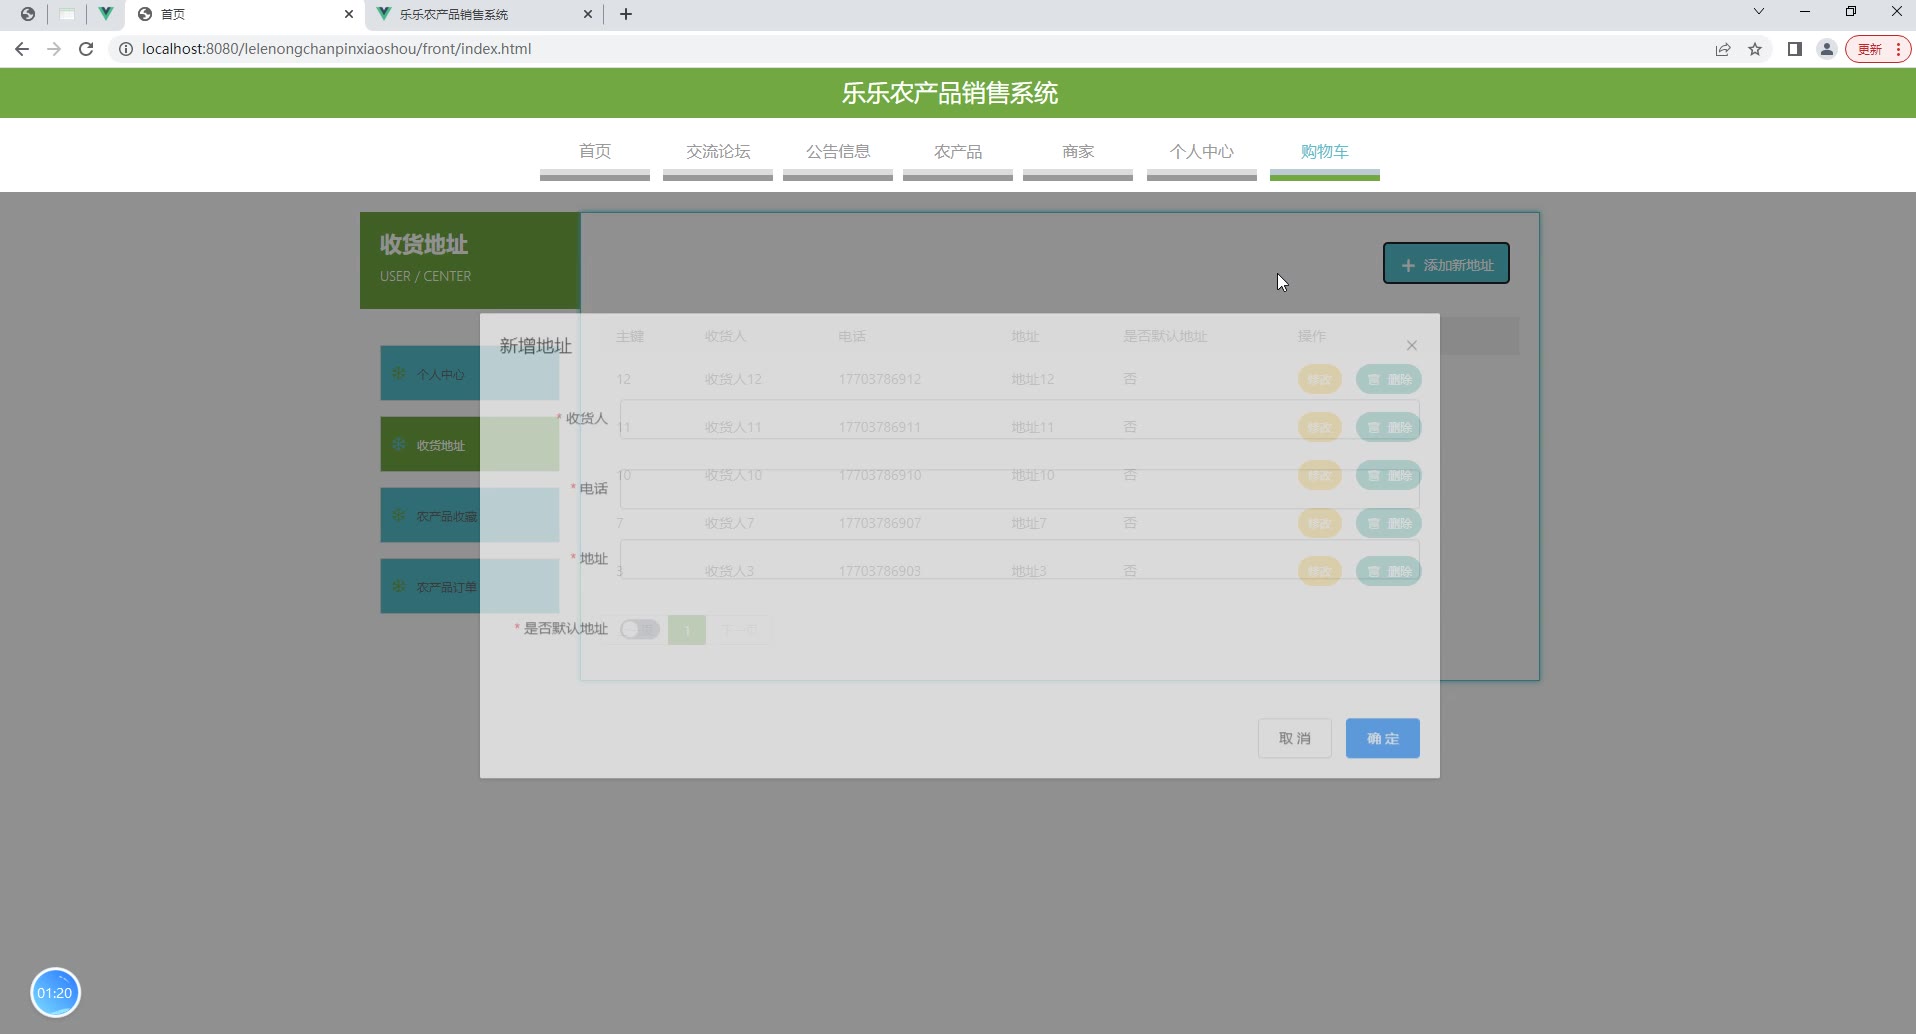Screen dimensions: 1916x1034
Task: Bookmark this page with the star icon
Action: tap(1755, 49)
